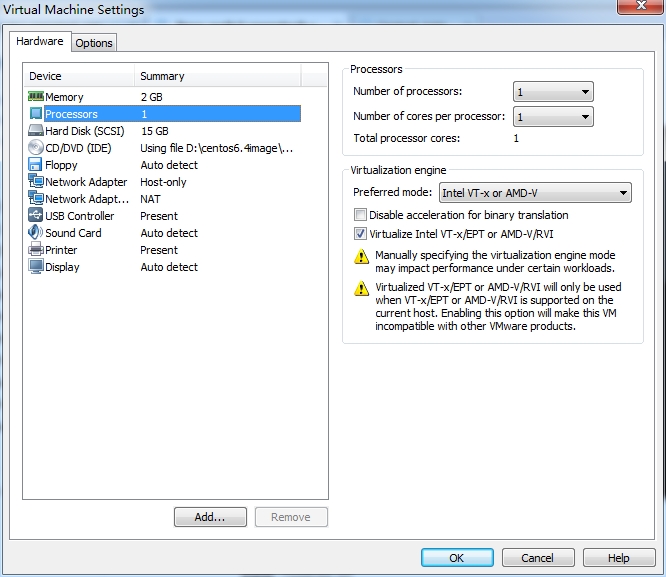Click the NAT Network Adapter icon
The height and width of the screenshot is (577, 666).
pos(36,198)
